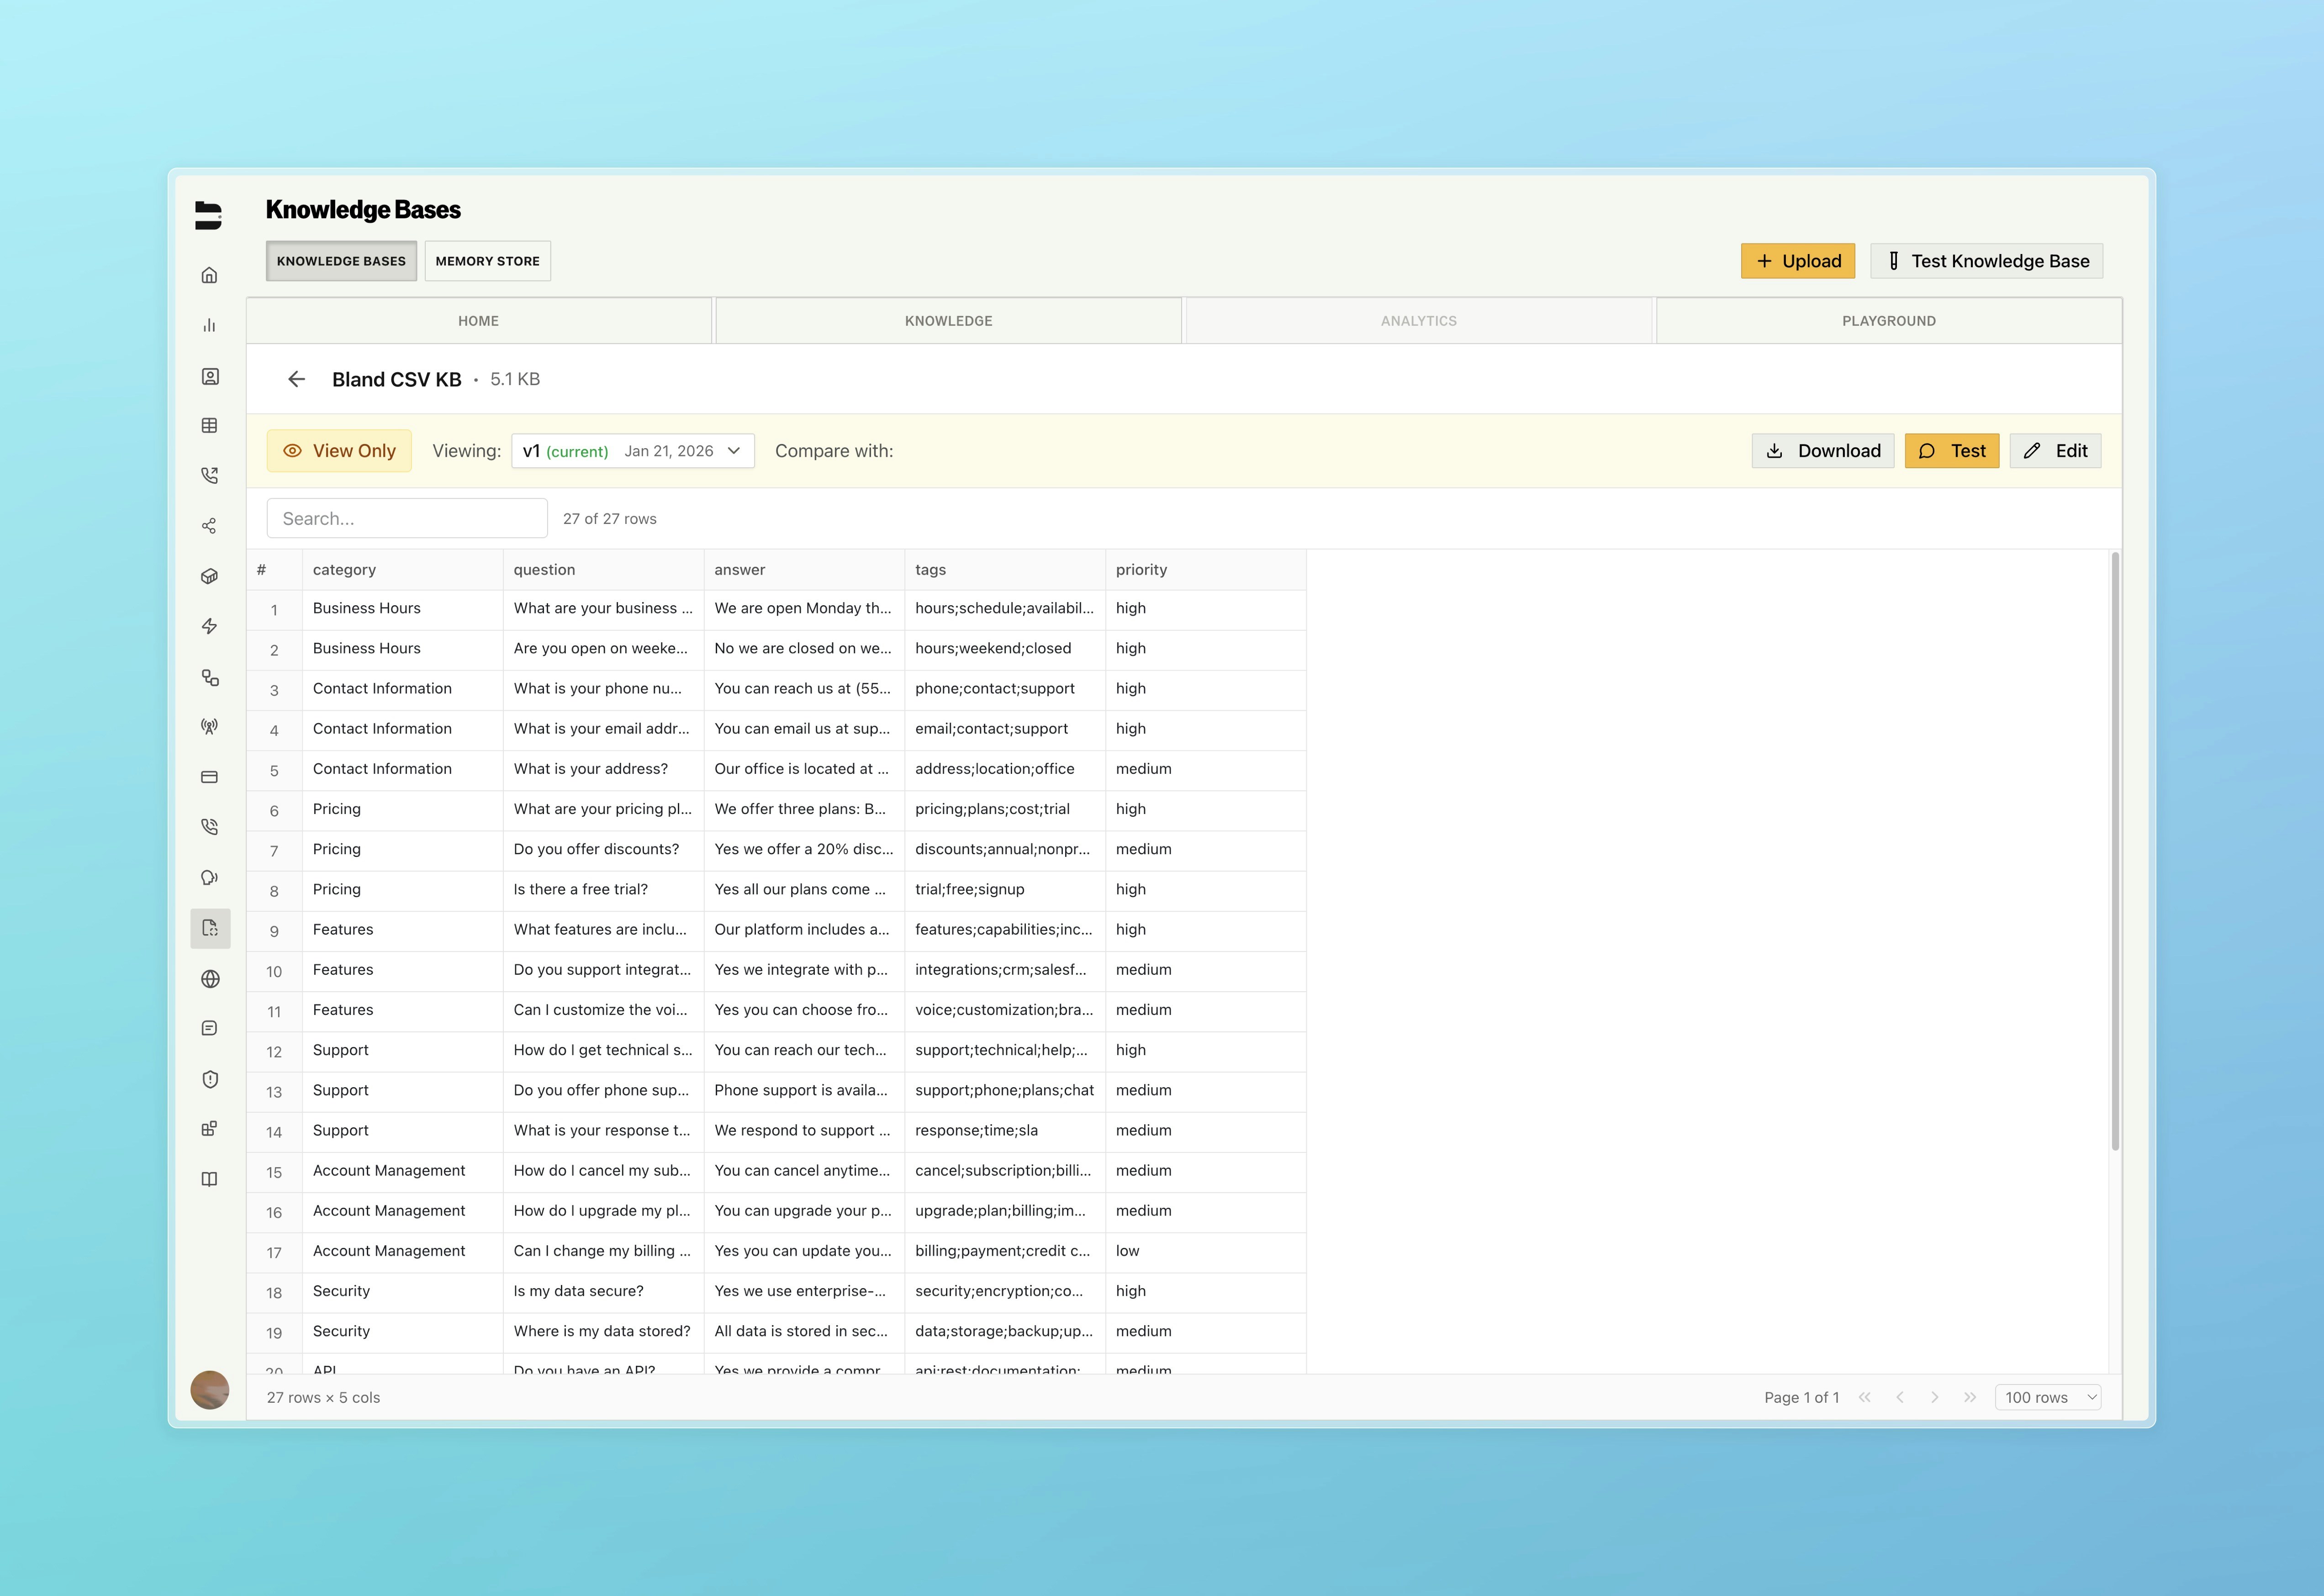Click the Upload button

pos(1798,260)
